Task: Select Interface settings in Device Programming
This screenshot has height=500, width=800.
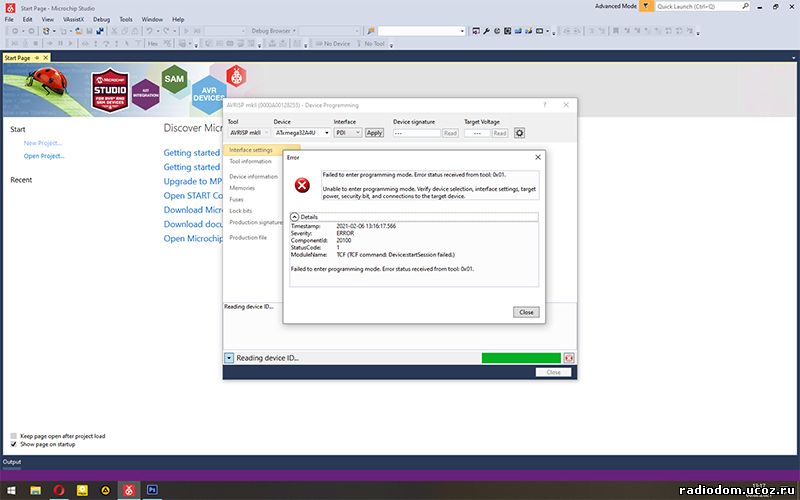Action: (x=251, y=150)
